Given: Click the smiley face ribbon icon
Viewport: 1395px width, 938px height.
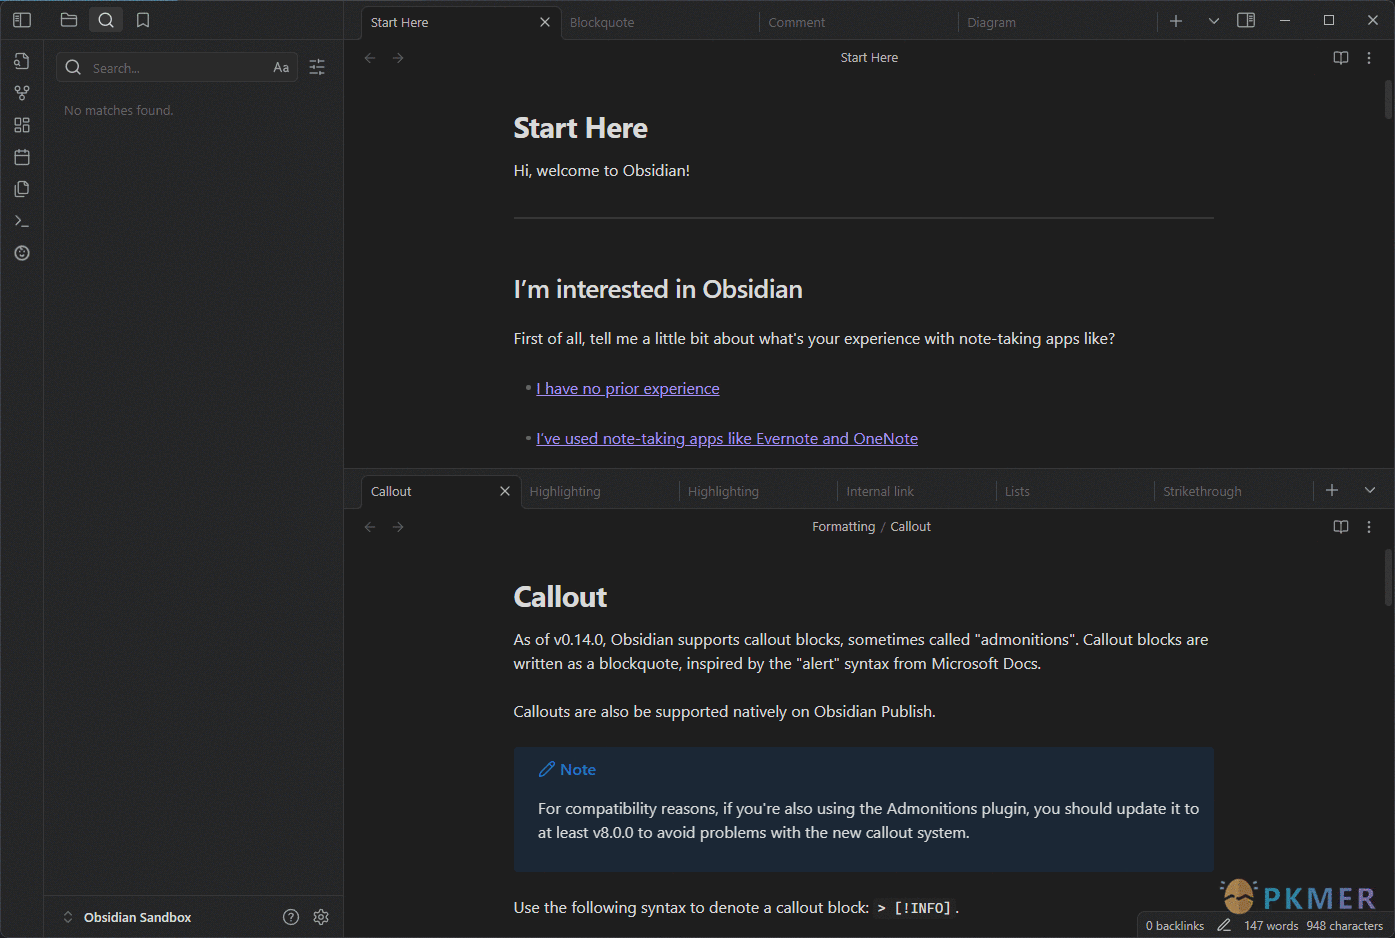Looking at the screenshot, I should click(x=22, y=253).
